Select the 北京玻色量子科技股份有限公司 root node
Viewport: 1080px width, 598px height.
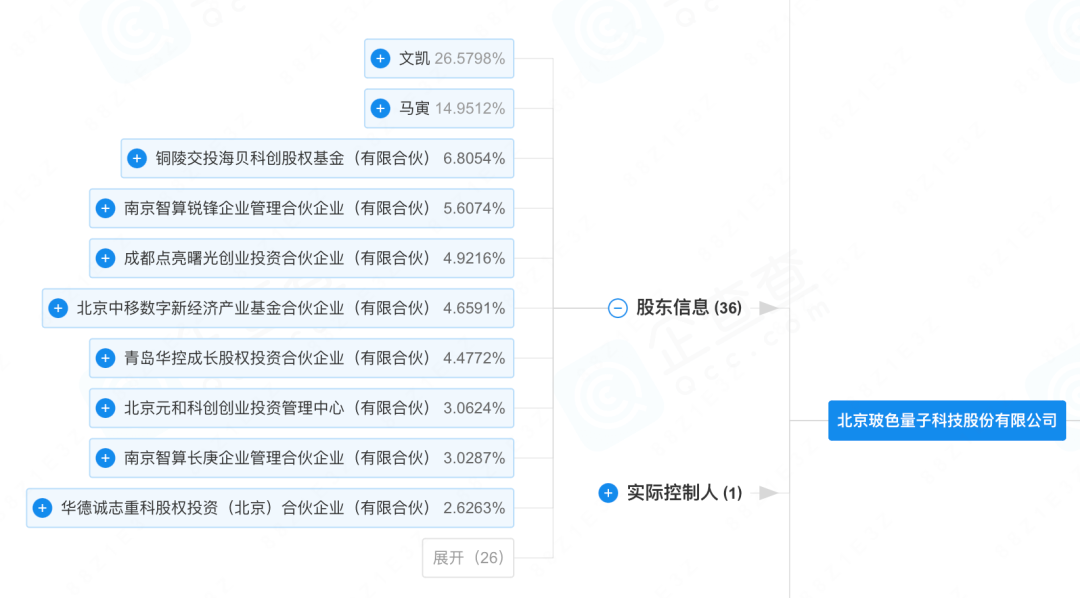pyautogui.click(x=947, y=420)
